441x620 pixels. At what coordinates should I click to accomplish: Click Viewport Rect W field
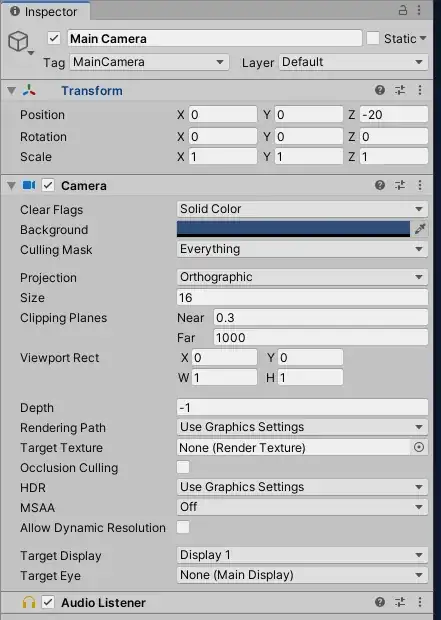pyautogui.click(x=224, y=378)
